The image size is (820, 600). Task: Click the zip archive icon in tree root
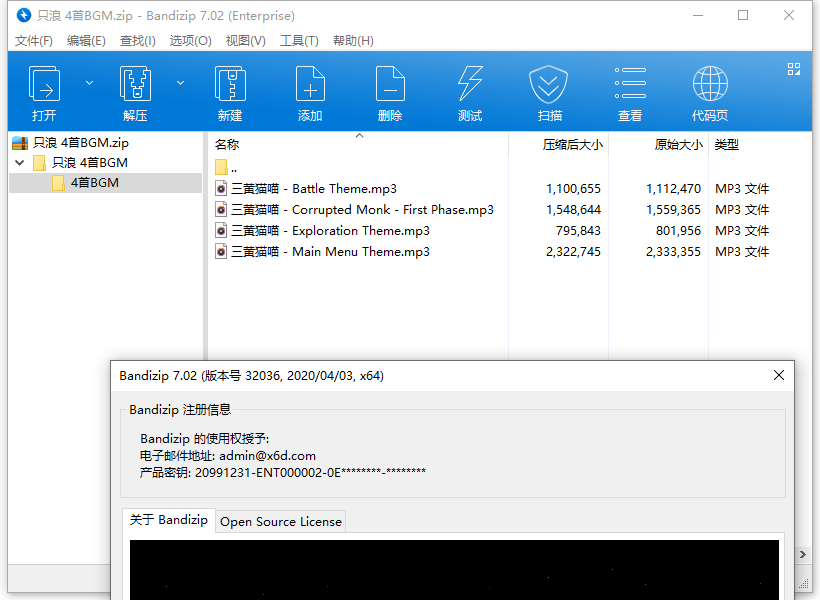20,142
